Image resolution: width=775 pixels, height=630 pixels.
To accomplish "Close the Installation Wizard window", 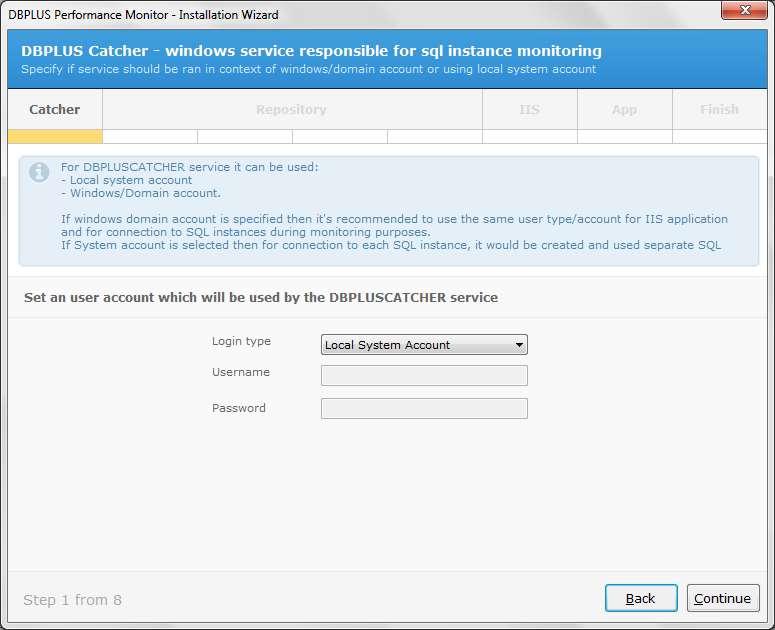I will click(x=744, y=10).
